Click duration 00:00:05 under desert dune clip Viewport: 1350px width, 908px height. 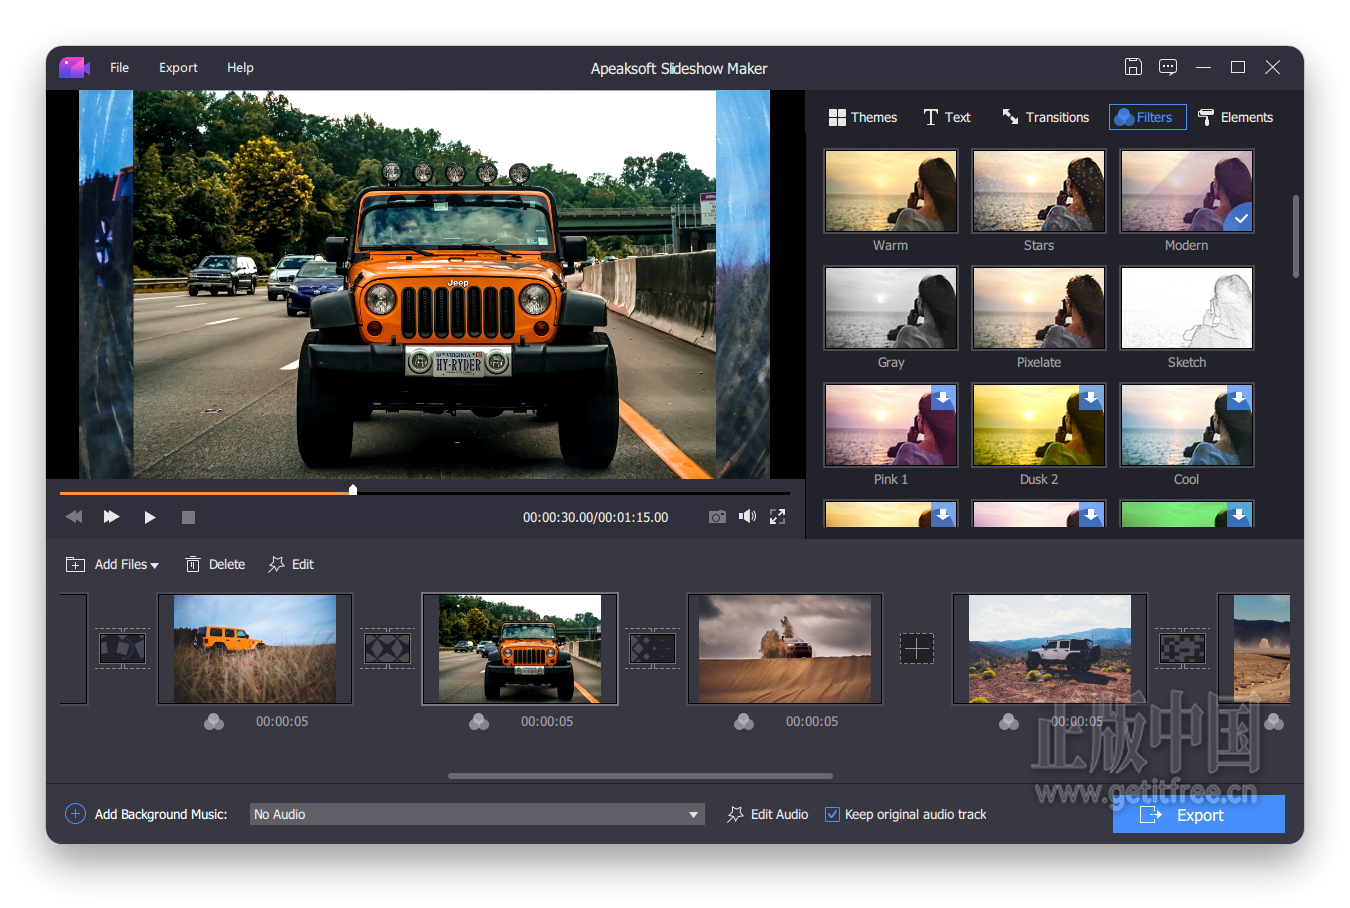click(x=812, y=721)
